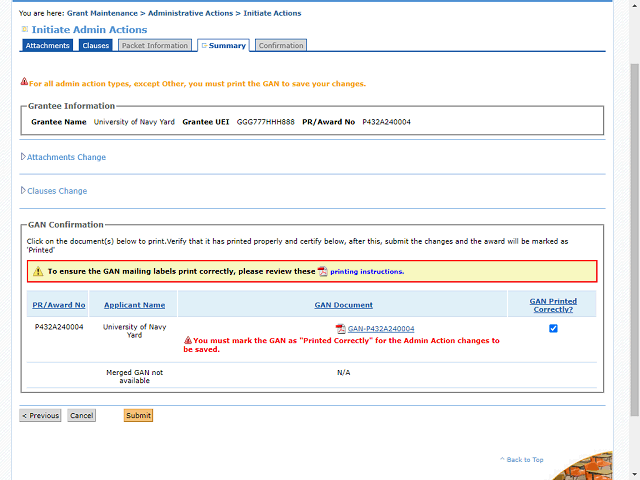This screenshot has width=640, height=480.
Task: Open the printing instructions link
Action: coord(367,271)
